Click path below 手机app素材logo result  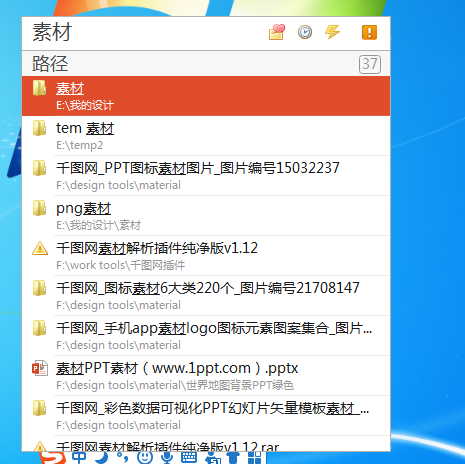(118, 345)
